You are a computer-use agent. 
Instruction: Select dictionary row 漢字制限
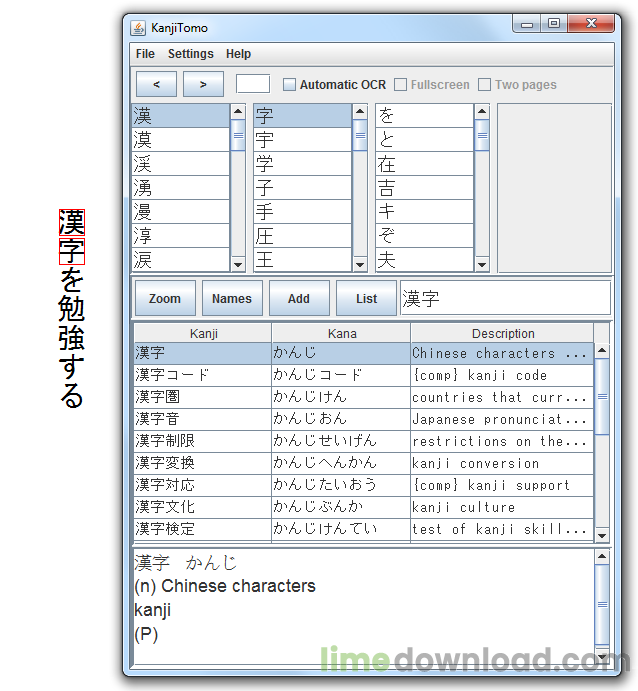click(364, 442)
